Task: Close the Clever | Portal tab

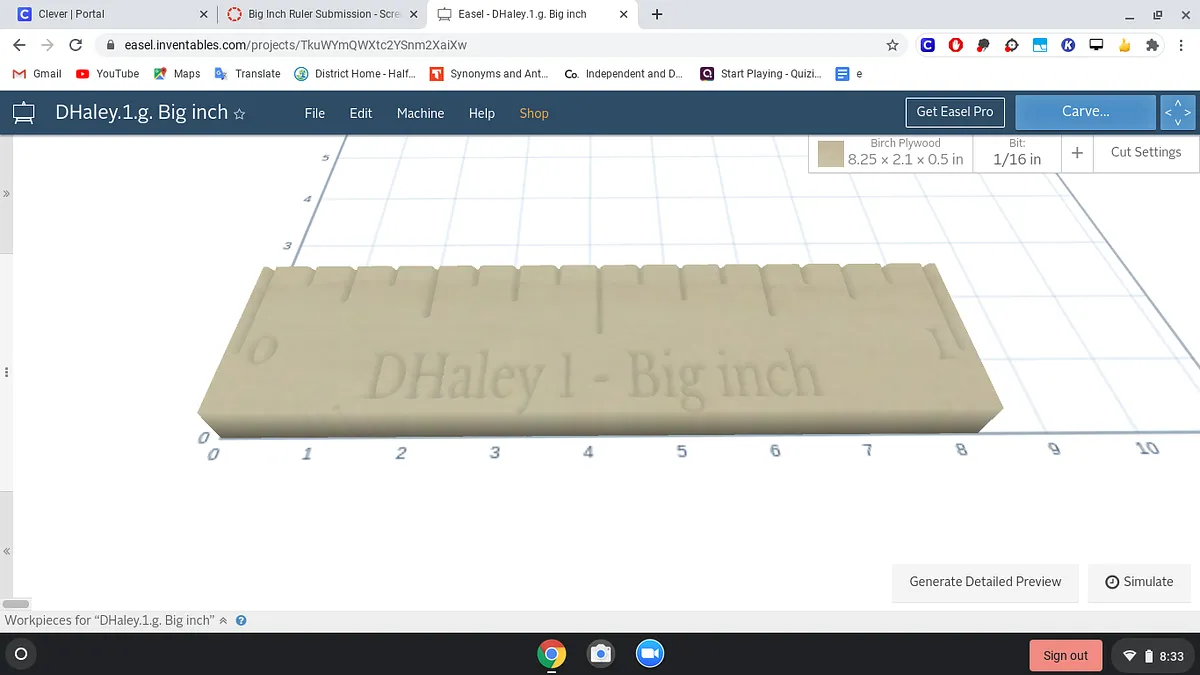Action: pos(204,15)
